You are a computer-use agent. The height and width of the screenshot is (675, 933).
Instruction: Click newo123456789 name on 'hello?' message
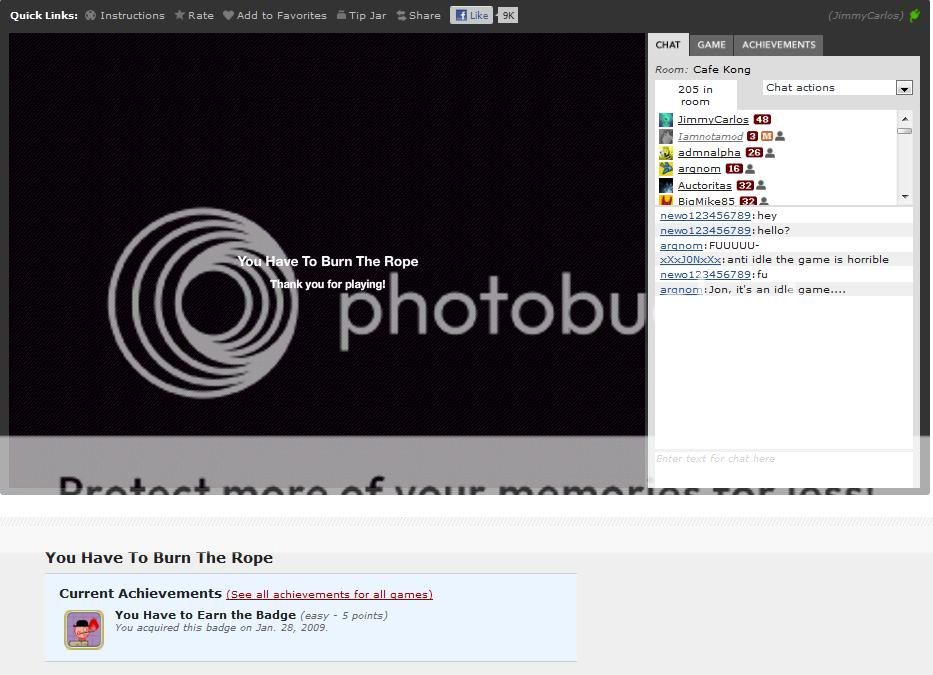pos(705,230)
